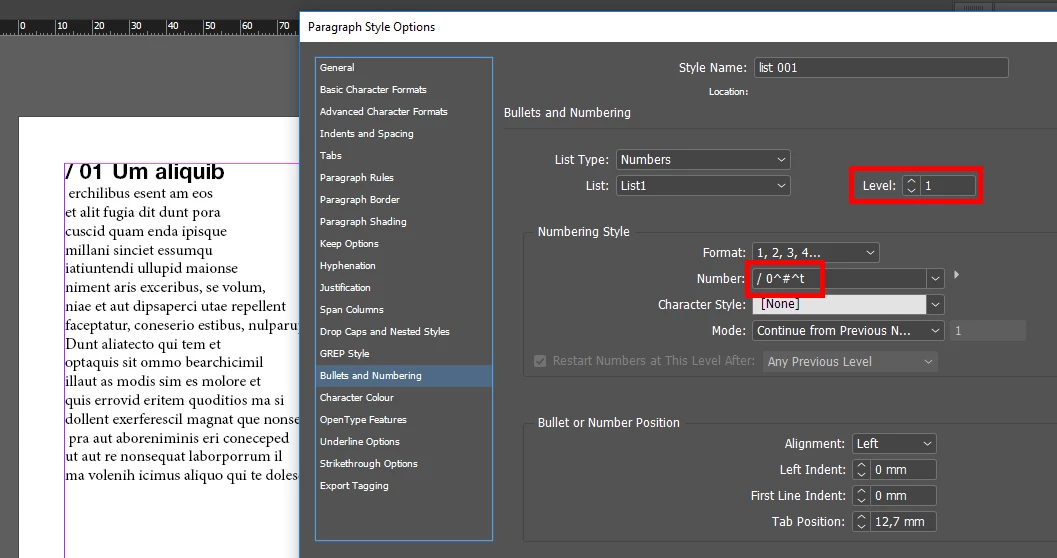This screenshot has height=558, width=1057.
Task: Open the General category
Action: pyautogui.click(x=403, y=67)
